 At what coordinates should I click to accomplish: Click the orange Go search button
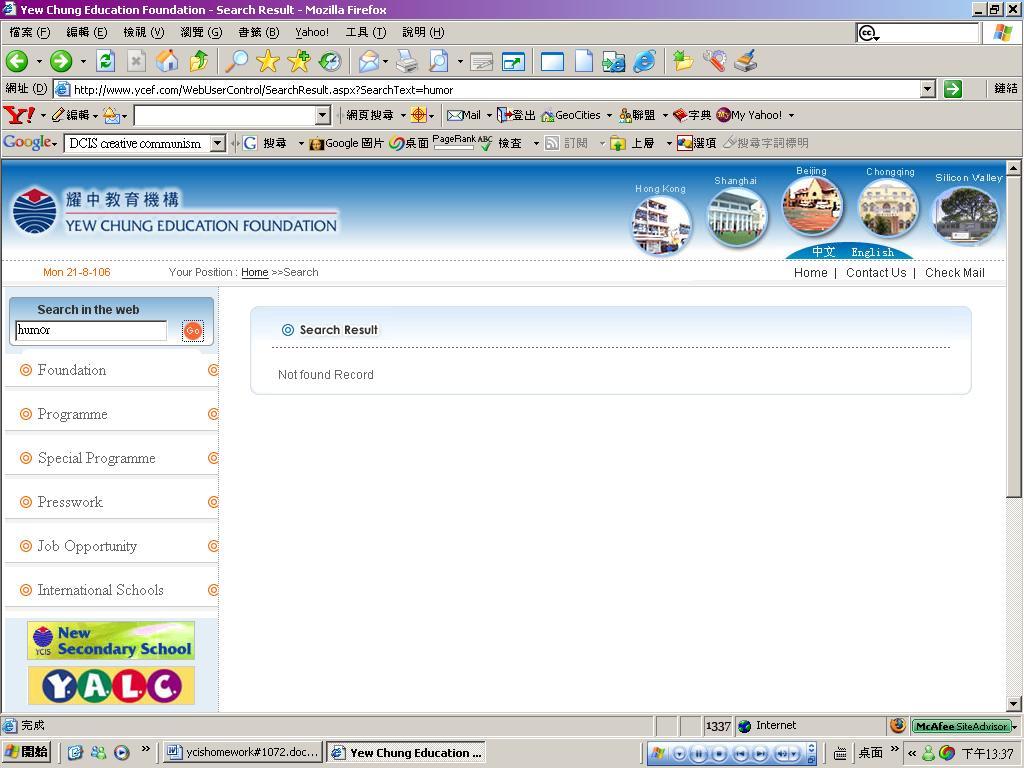pos(193,331)
